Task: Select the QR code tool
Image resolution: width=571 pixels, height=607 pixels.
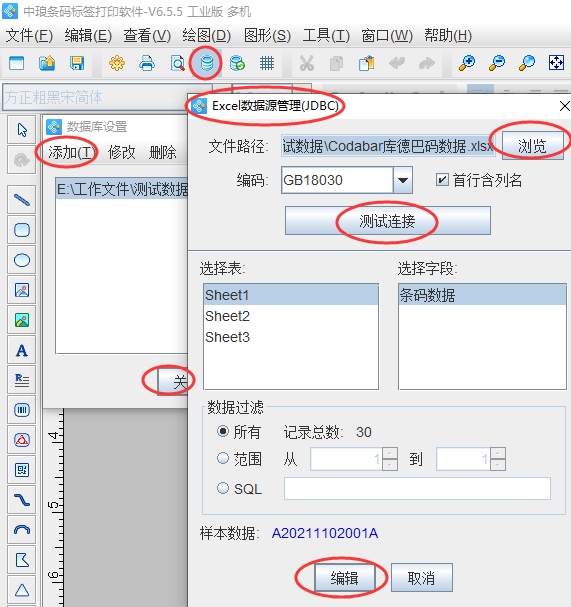Action: click(22, 470)
